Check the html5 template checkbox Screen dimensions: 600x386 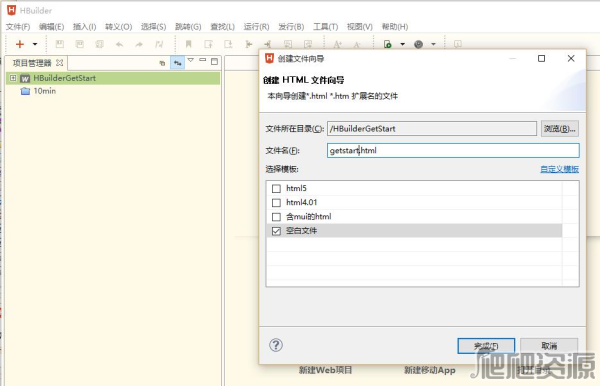click(276, 189)
